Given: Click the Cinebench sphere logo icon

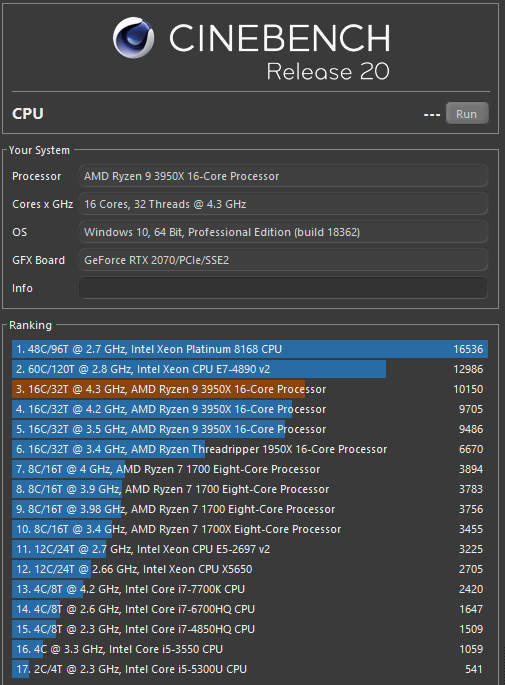Looking at the screenshot, I should [x=133, y=38].
